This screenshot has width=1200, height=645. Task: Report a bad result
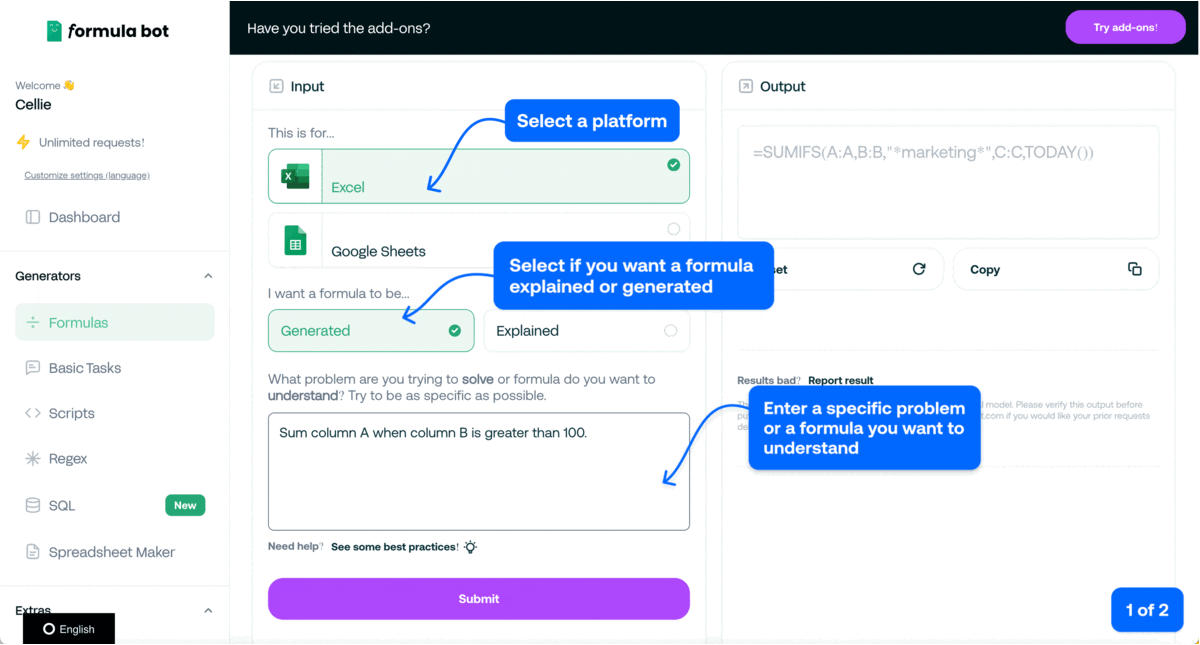click(x=841, y=380)
